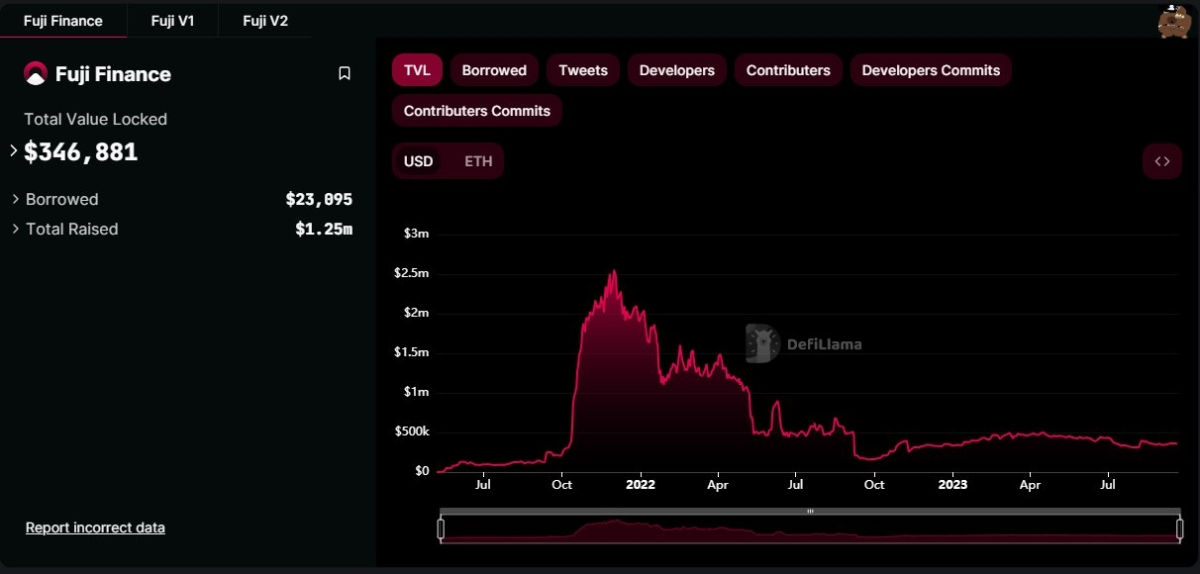Click the $346,881 TVL value
Viewport: 1200px width, 574px height.
click(81, 152)
